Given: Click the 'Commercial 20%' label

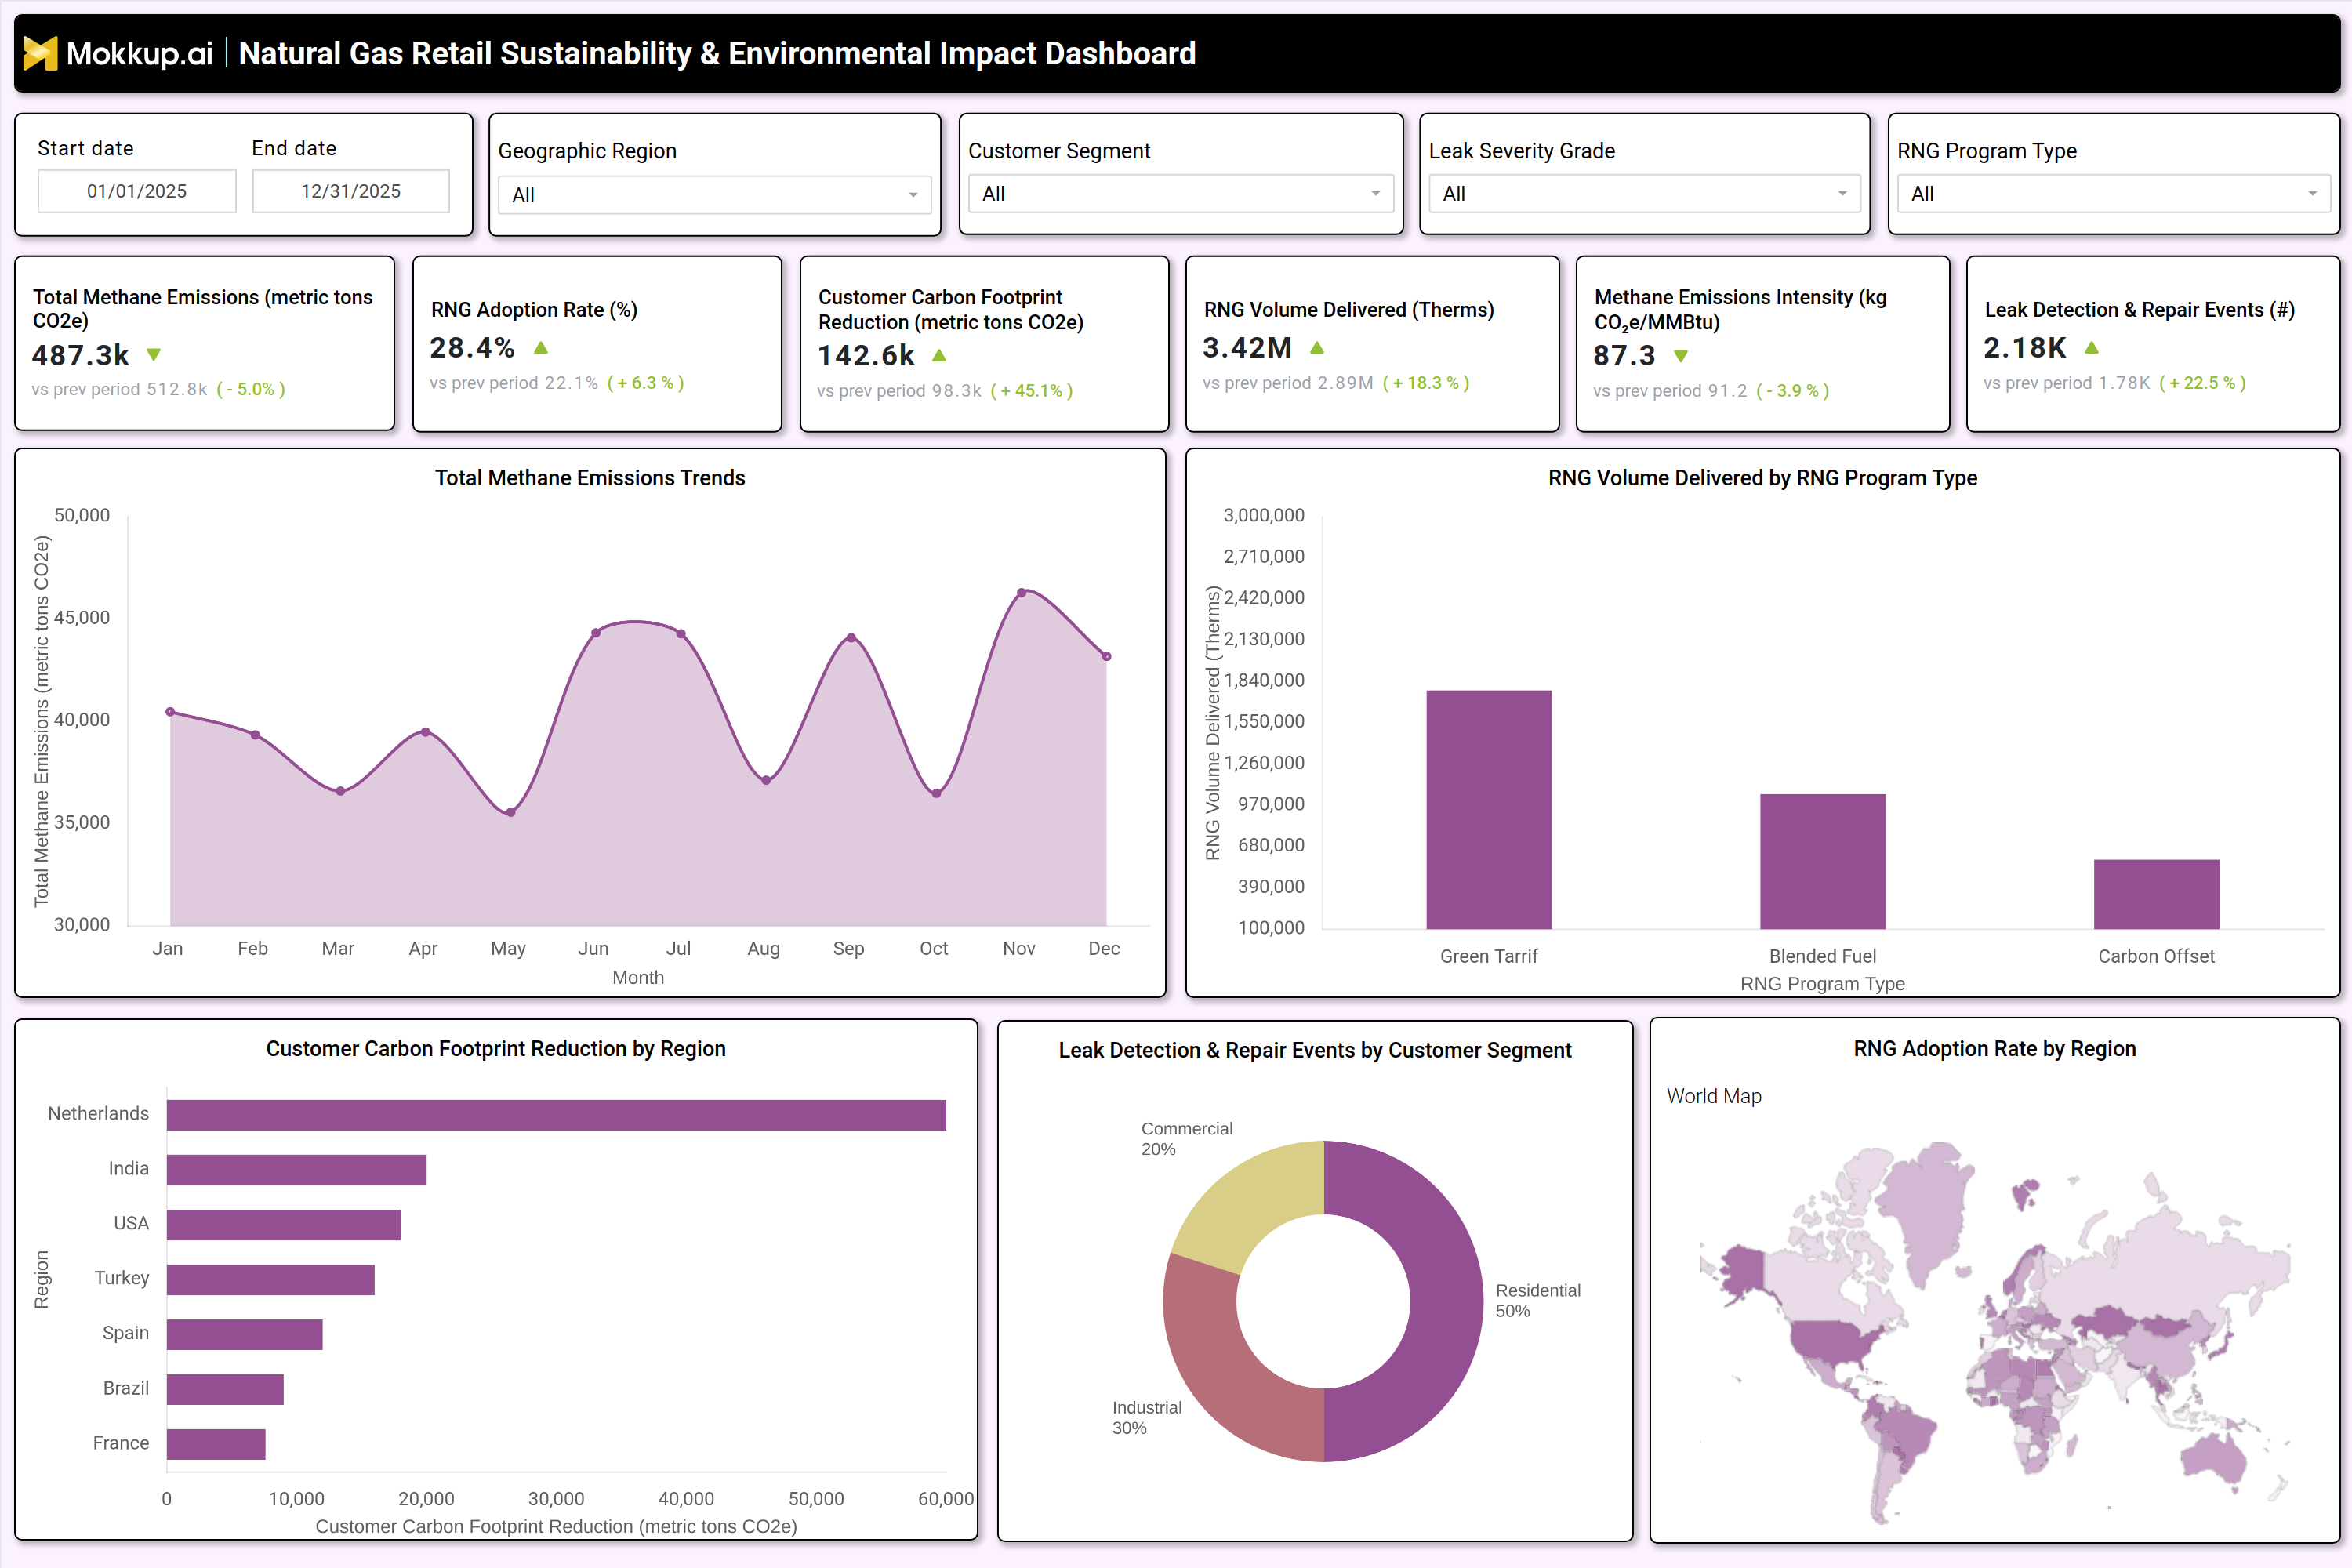Looking at the screenshot, I should [1187, 1138].
